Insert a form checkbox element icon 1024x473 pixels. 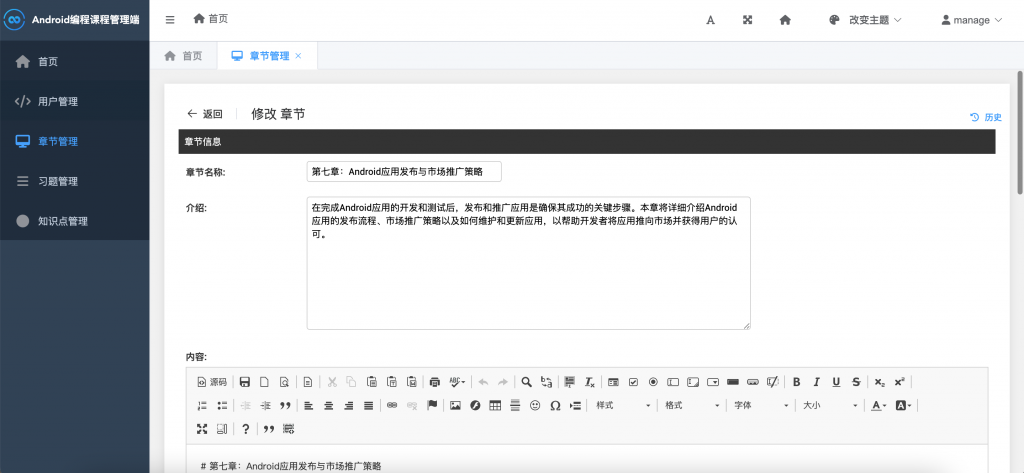point(633,382)
